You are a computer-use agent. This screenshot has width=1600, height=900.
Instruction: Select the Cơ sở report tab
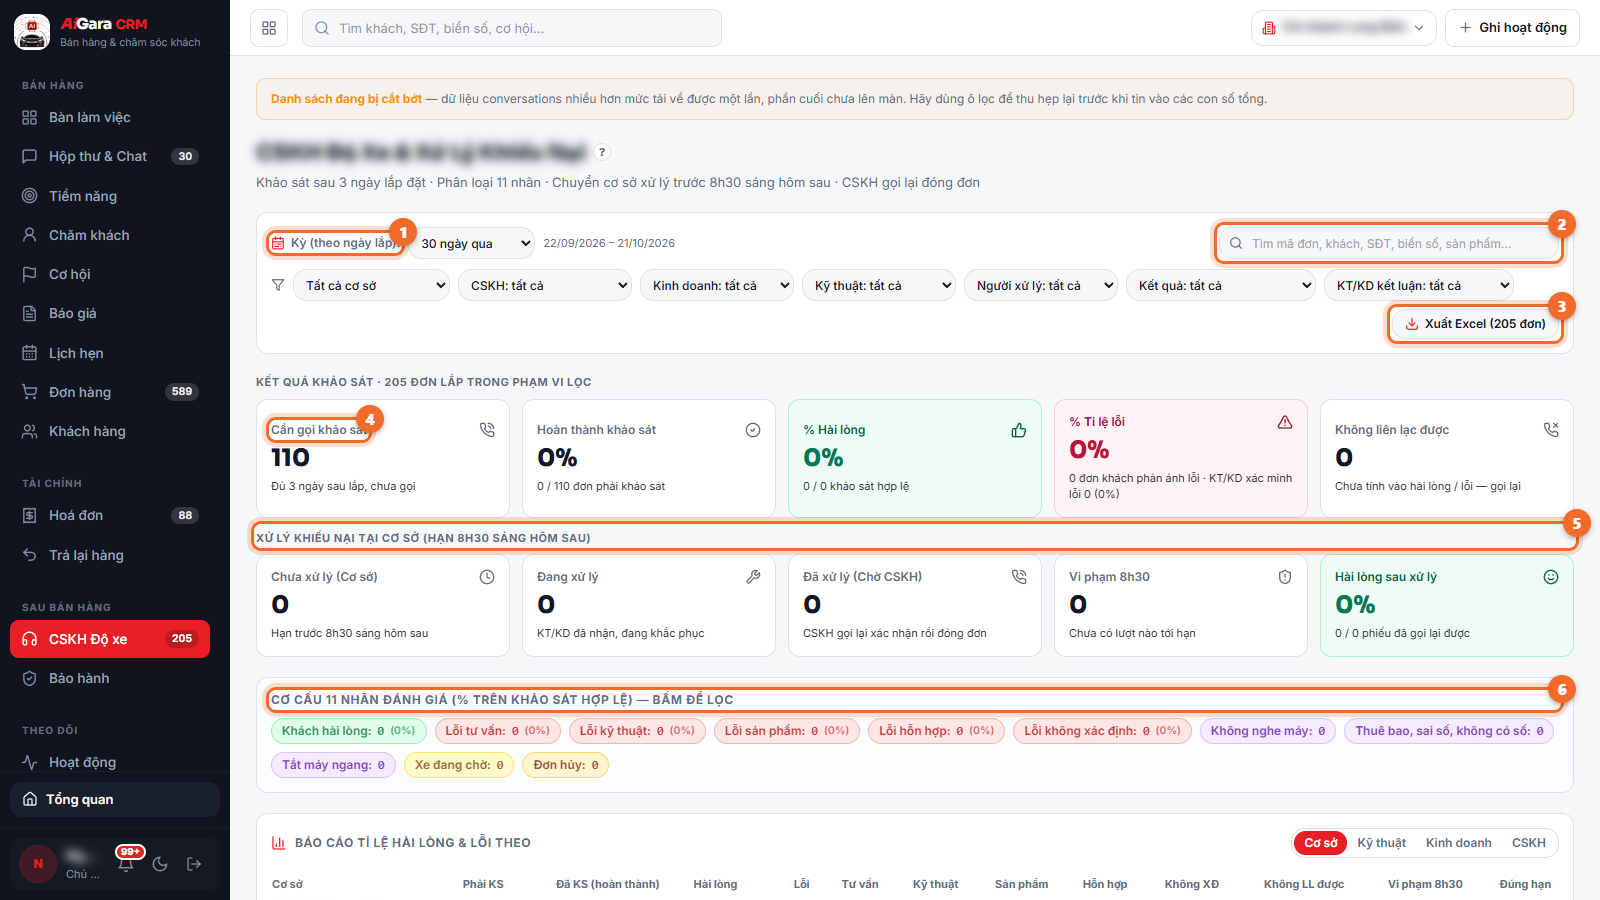(x=1320, y=843)
